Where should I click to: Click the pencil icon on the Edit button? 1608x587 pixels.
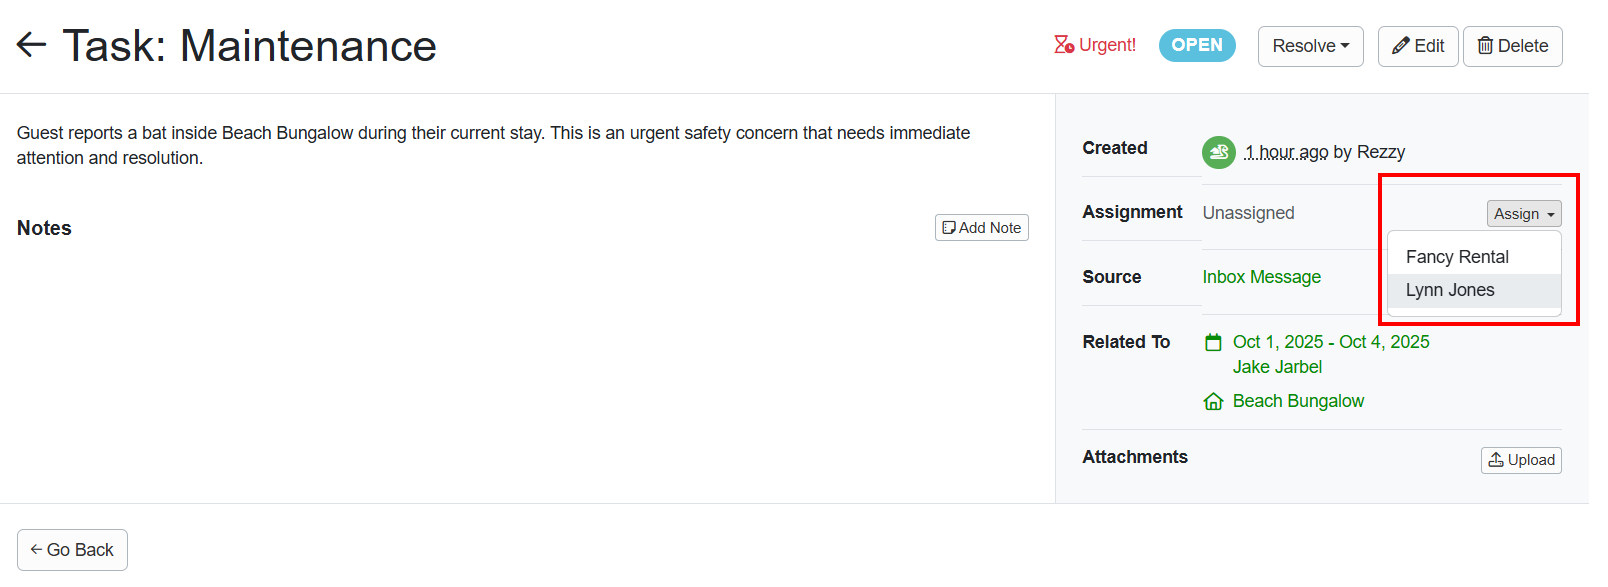tap(1403, 45)
